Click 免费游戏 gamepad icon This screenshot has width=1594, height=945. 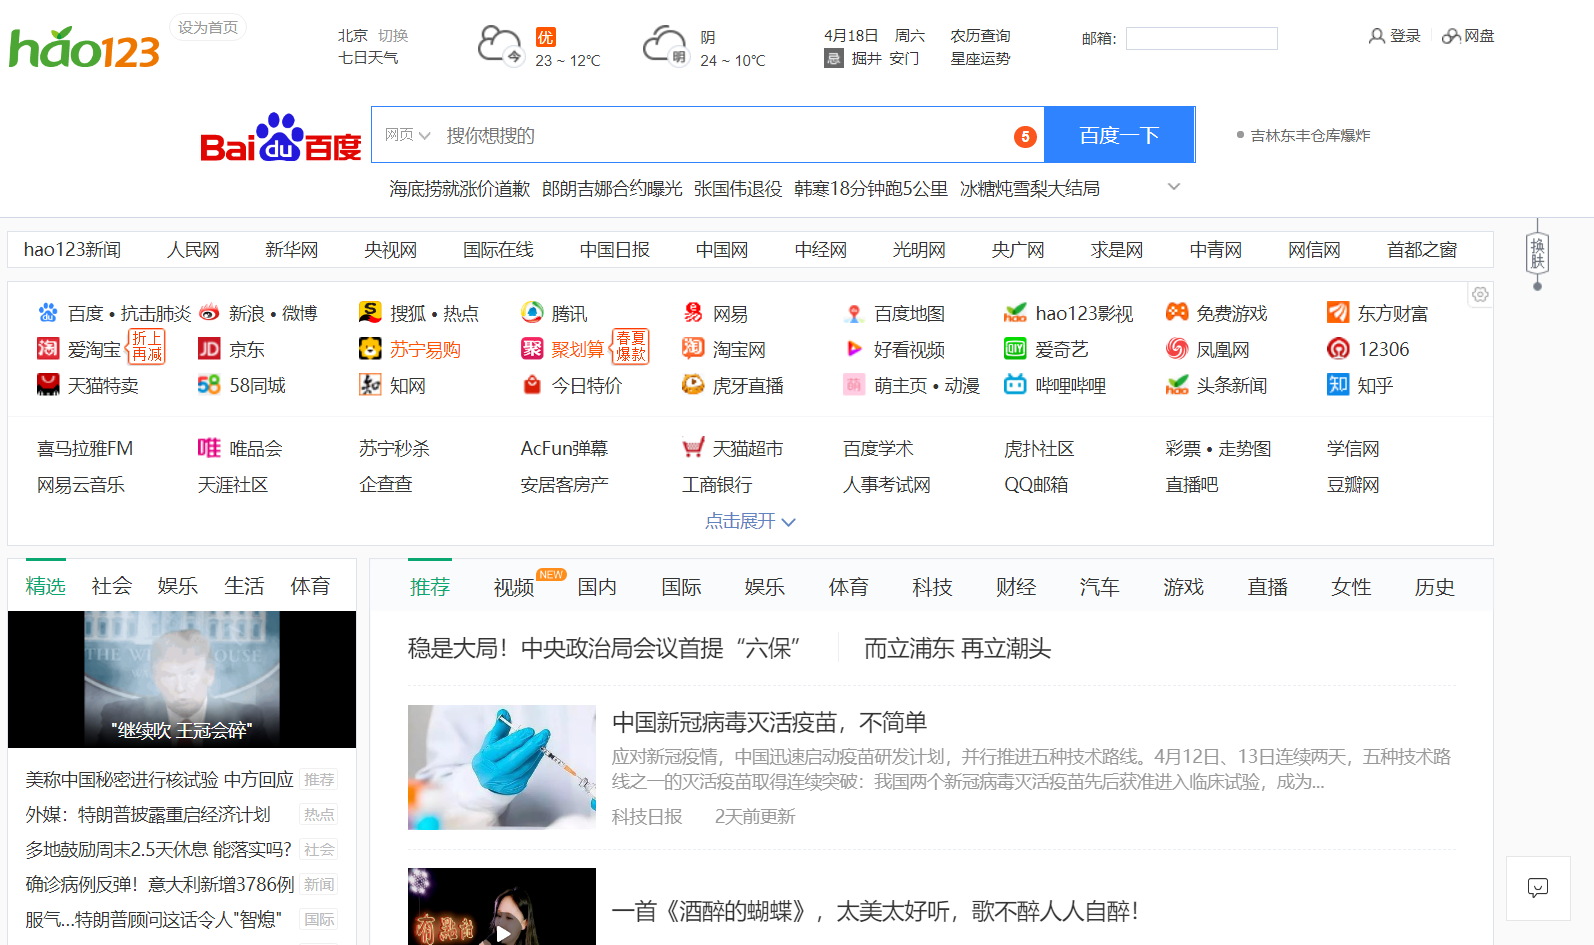pyautogui.click(x=1177, y=313)
